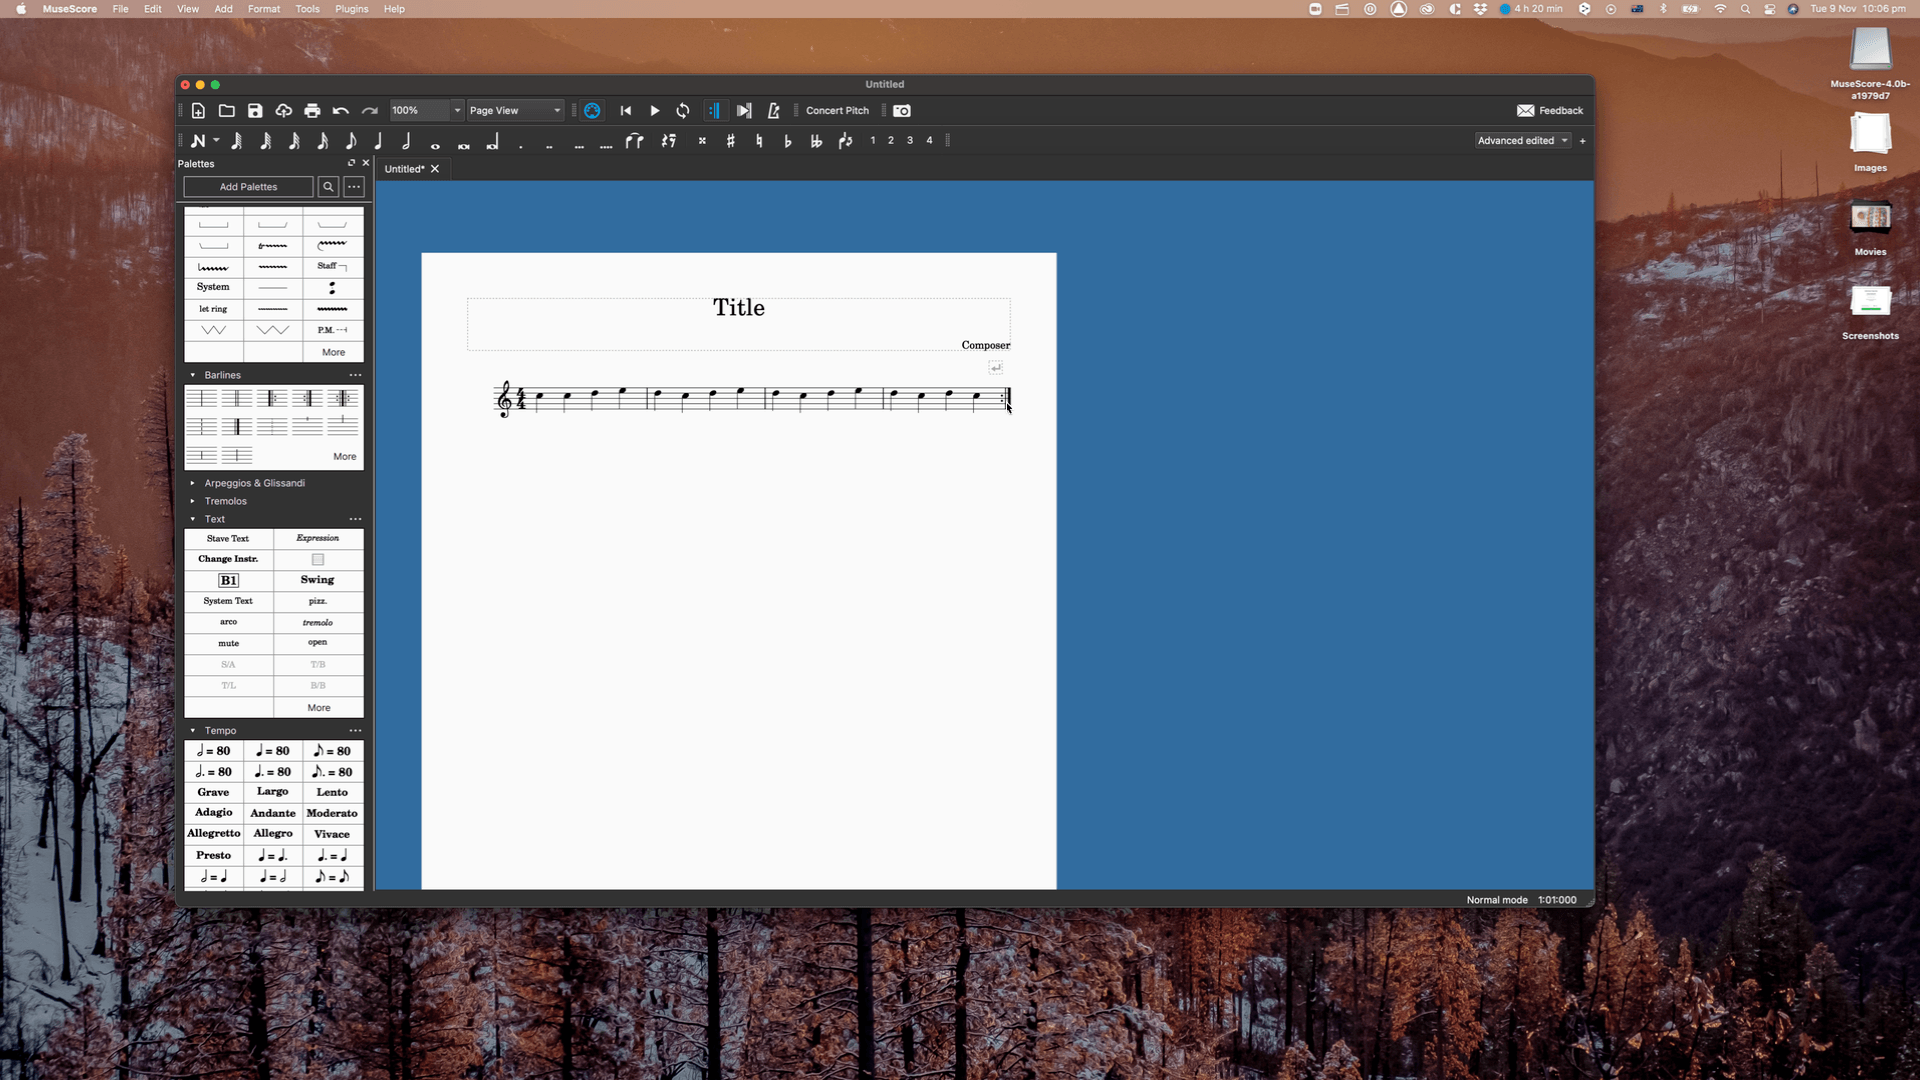The width and height of the screenshot is (1920, 1080).
Task: Click the image capture camera icon
Action: click(x=902, y=111)
